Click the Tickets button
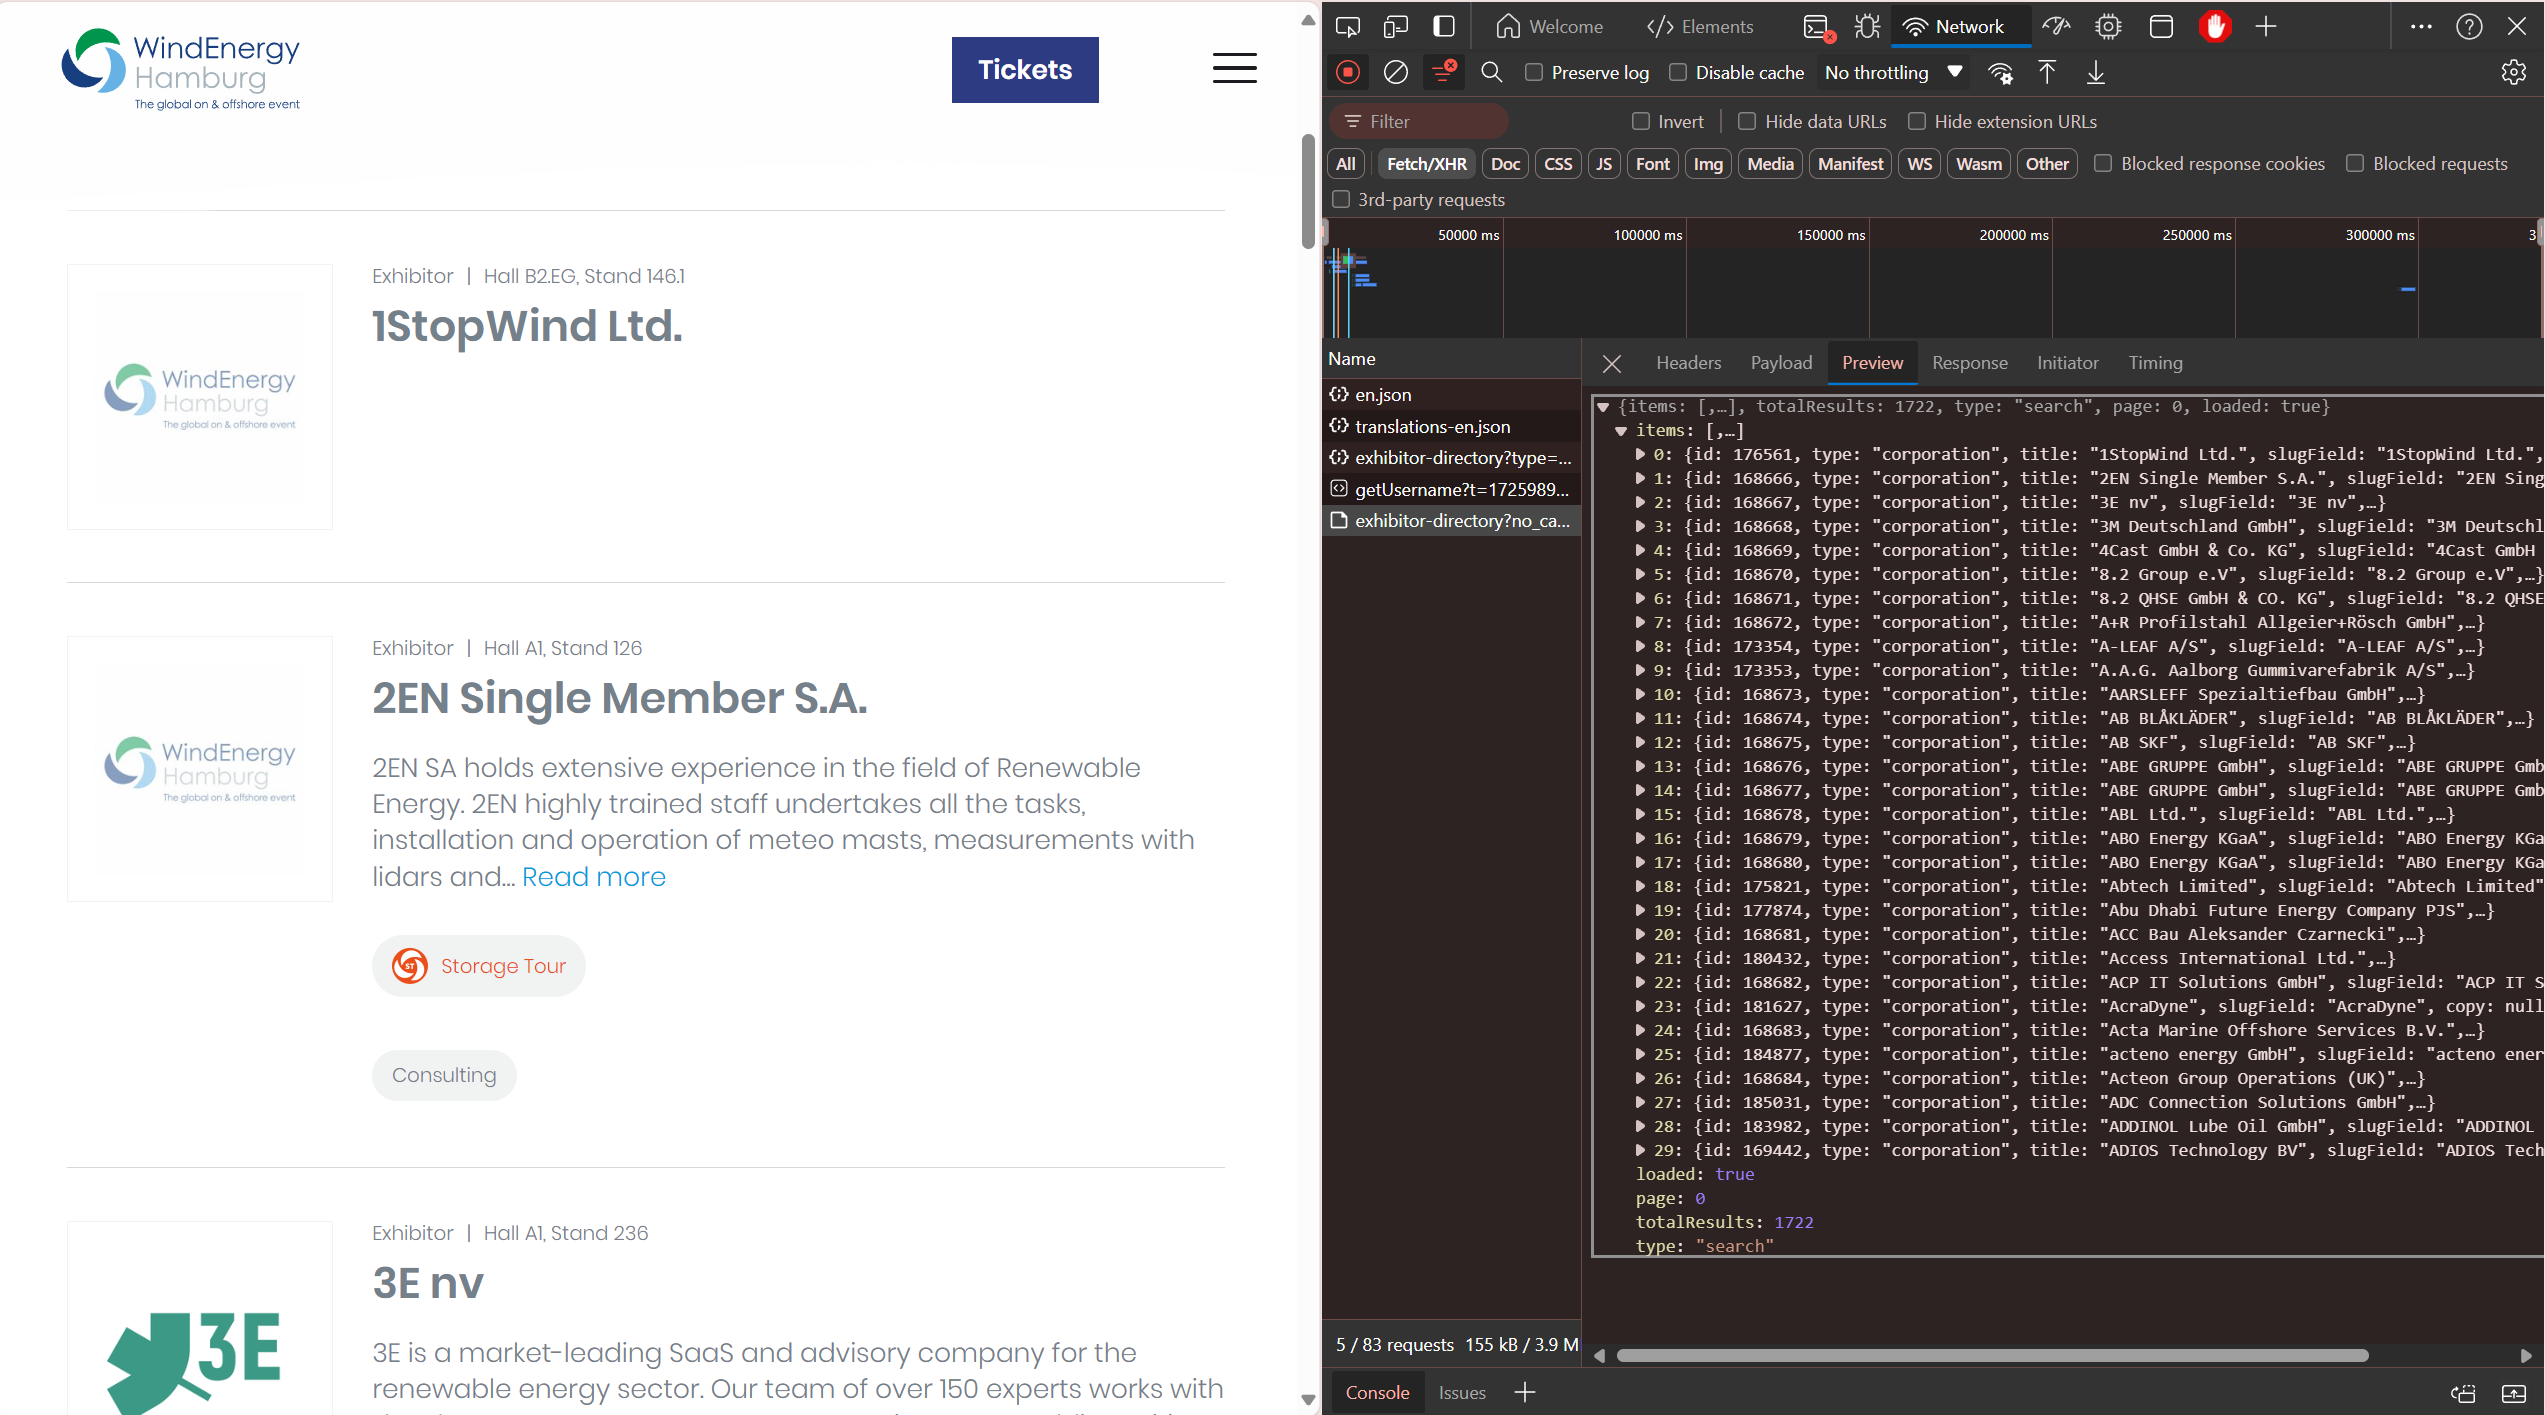This screenshot has height=1415, width=2545. coord(1025,70)
